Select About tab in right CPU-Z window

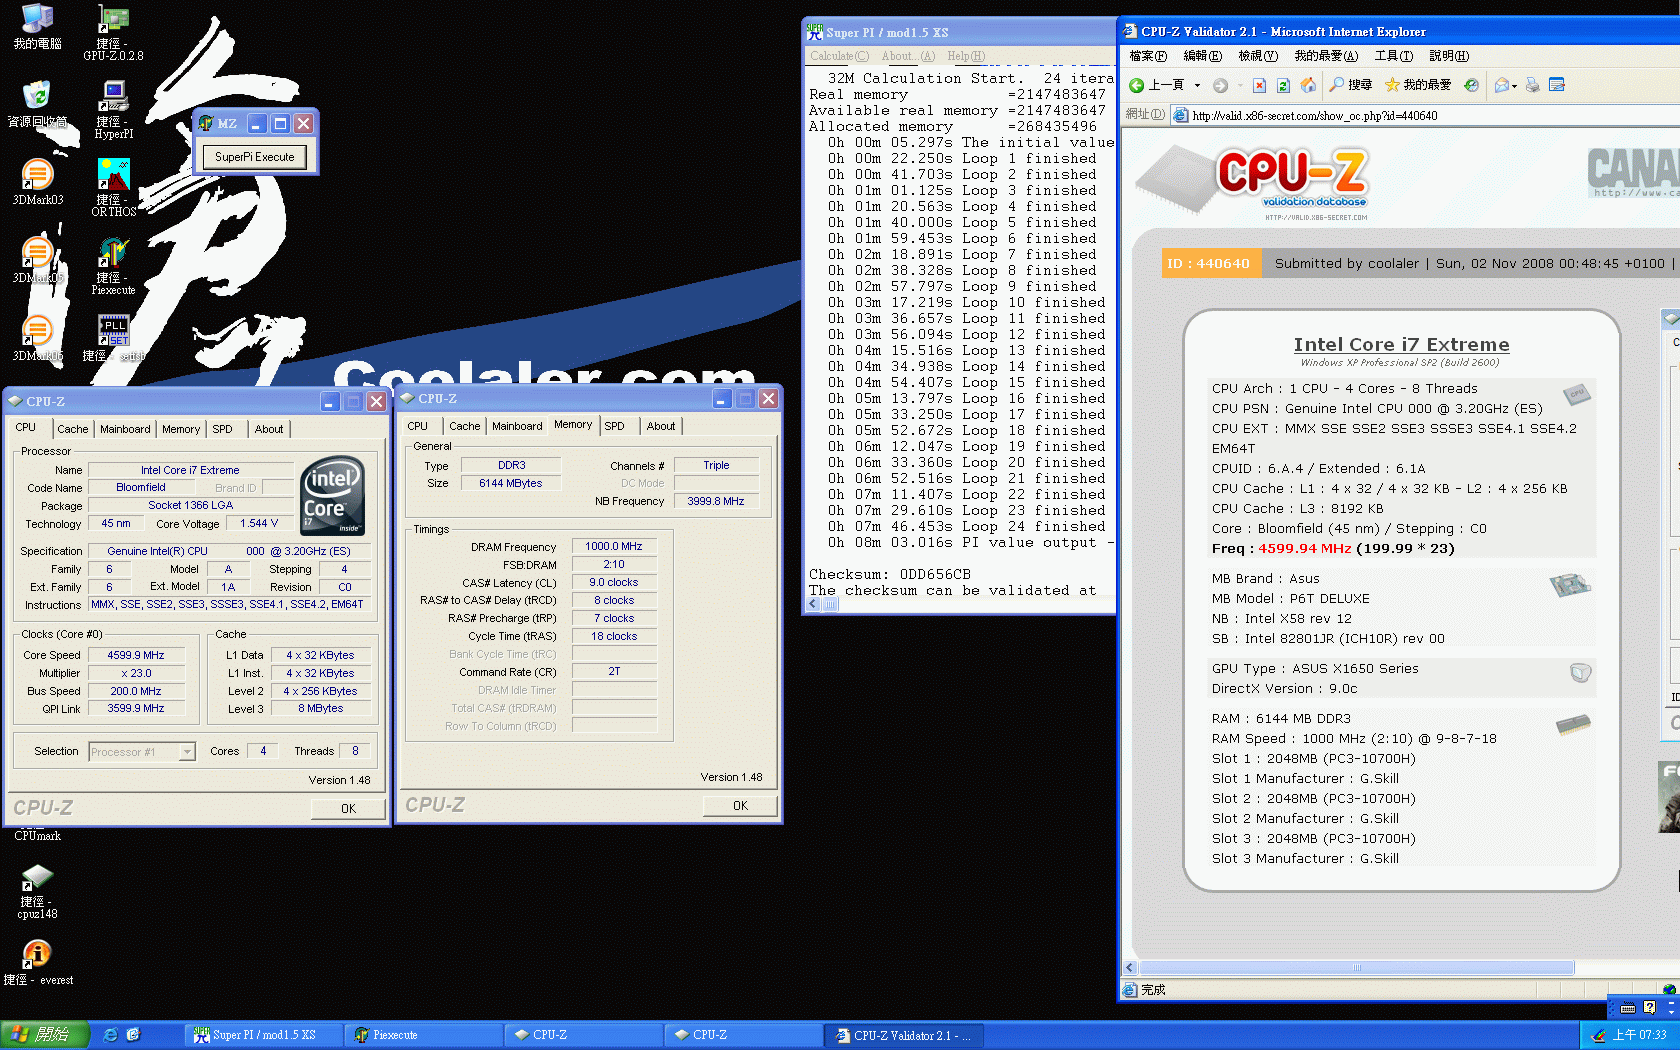pos(661,426)
